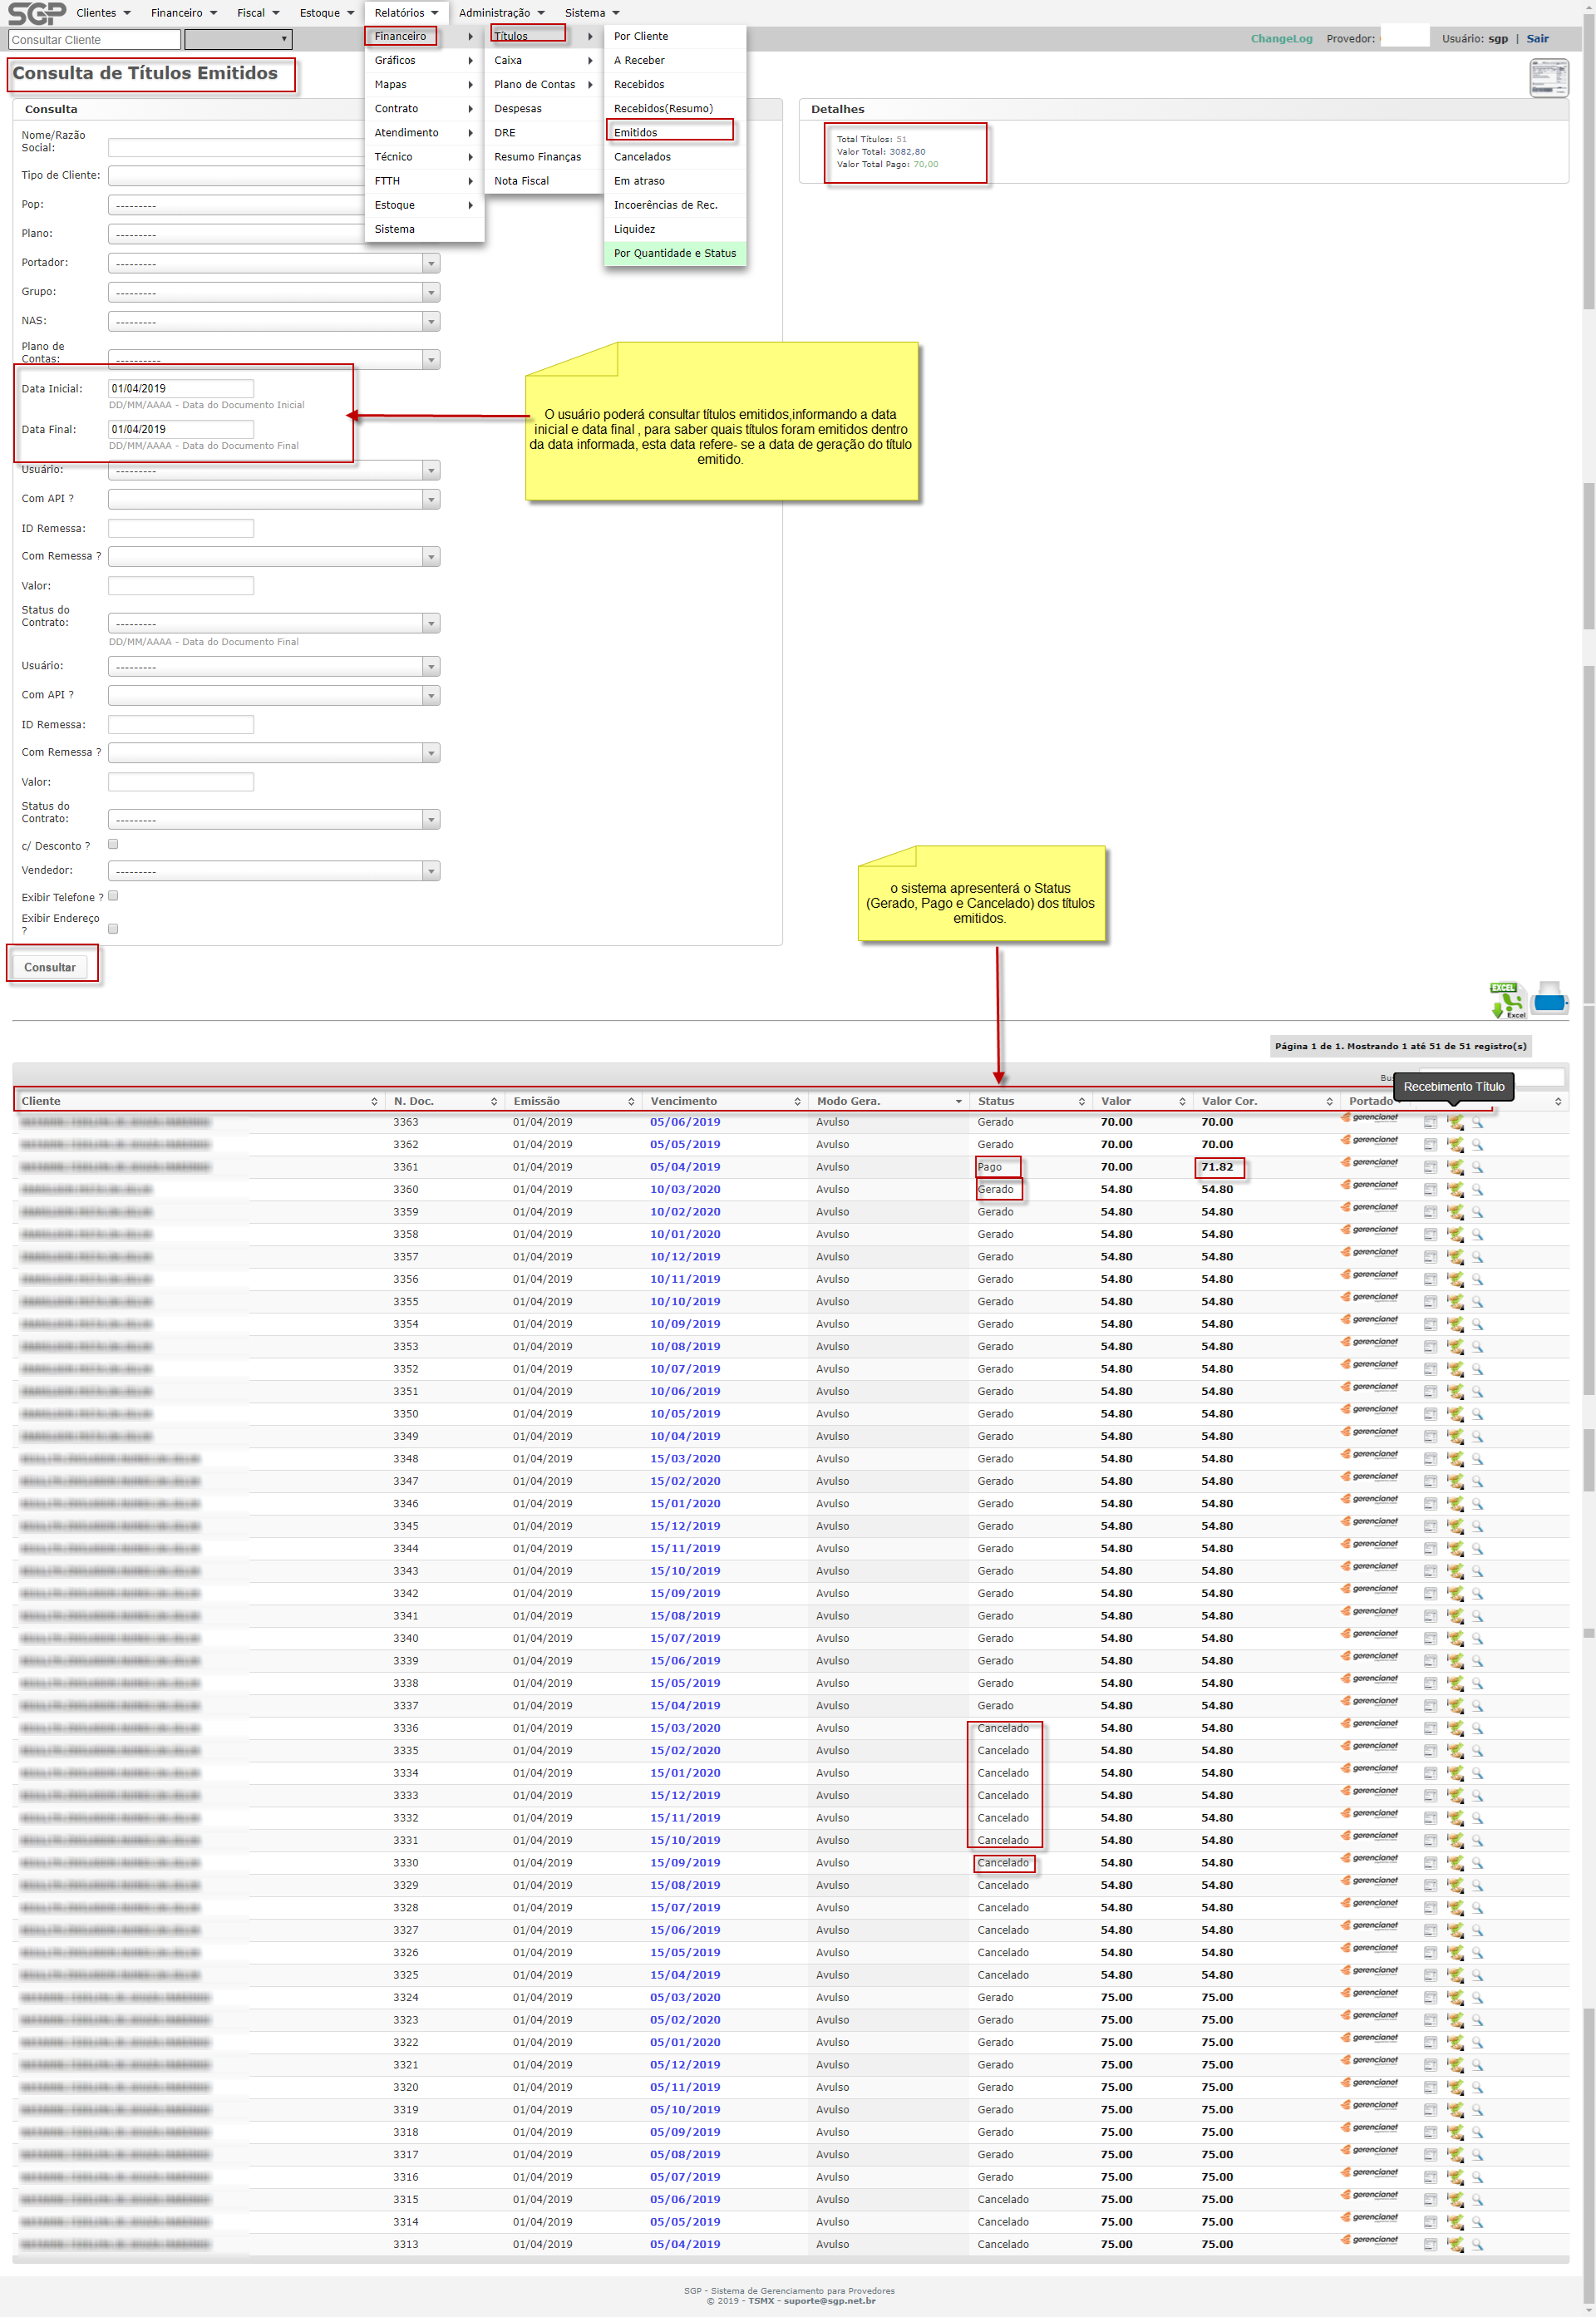Click the Data Inicial date field
This screenshot has height=2317, width=1596.
point(181,388)
